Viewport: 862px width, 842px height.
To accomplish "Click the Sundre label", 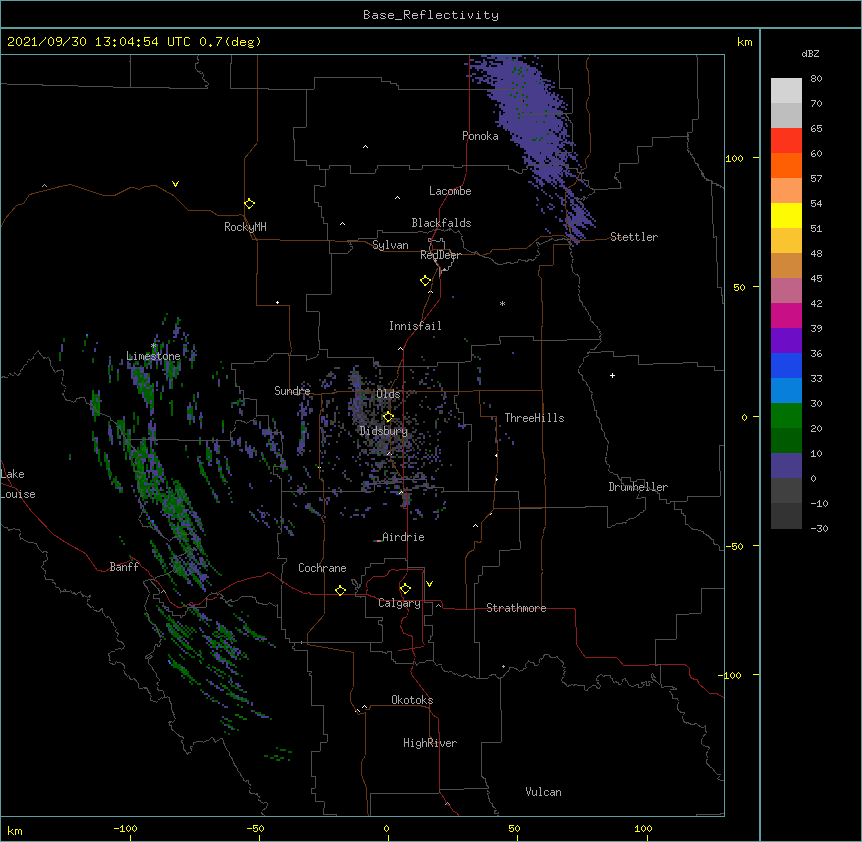I will tap(292, 391).
